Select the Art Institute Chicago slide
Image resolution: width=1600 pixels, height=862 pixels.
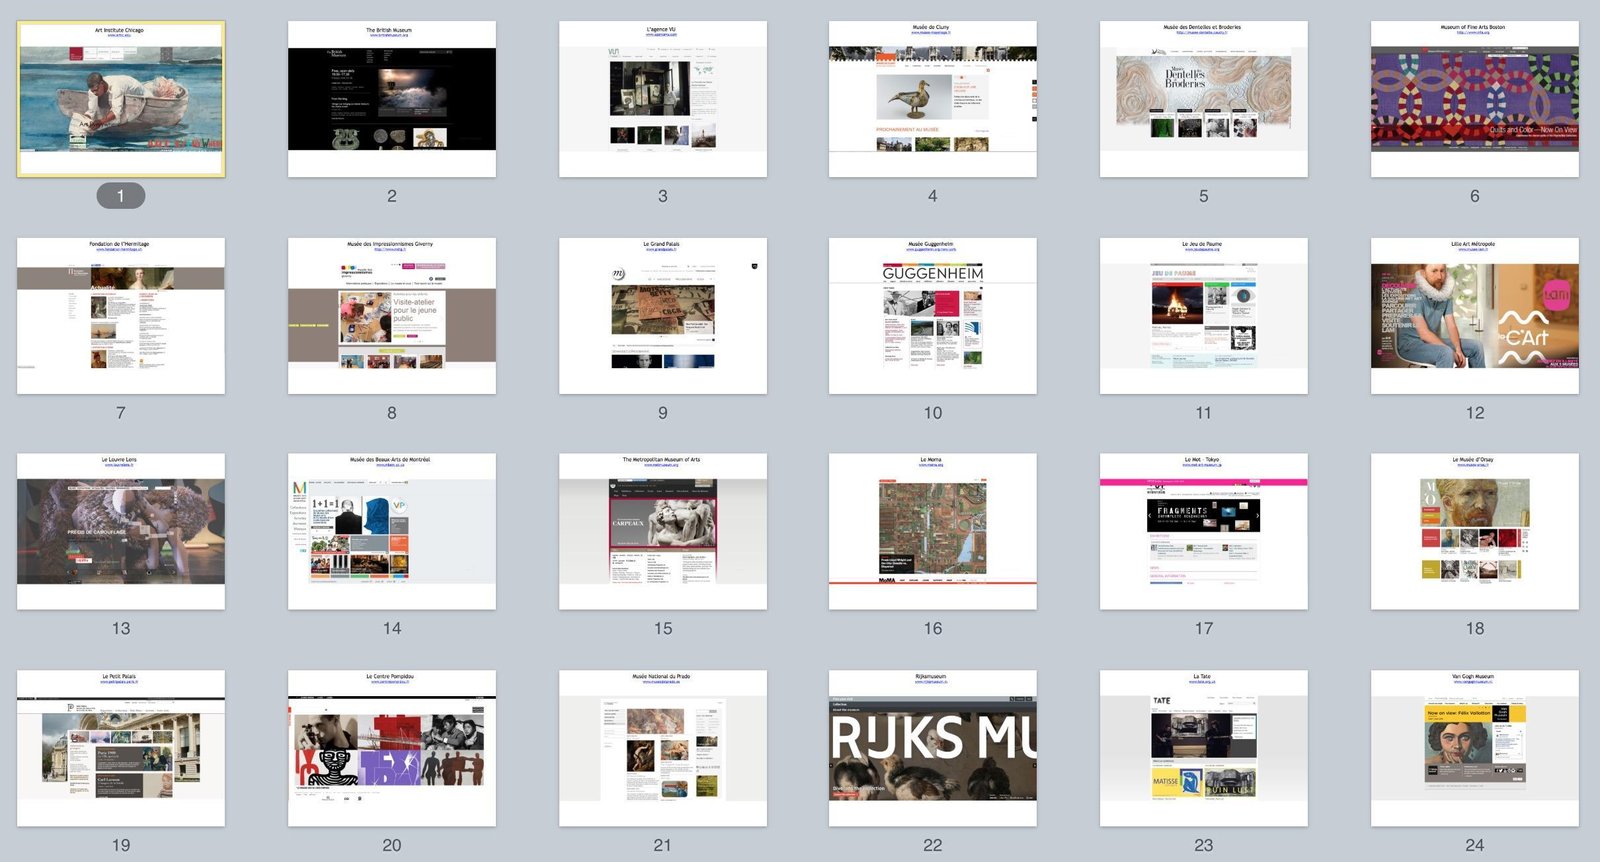(121, 99)
